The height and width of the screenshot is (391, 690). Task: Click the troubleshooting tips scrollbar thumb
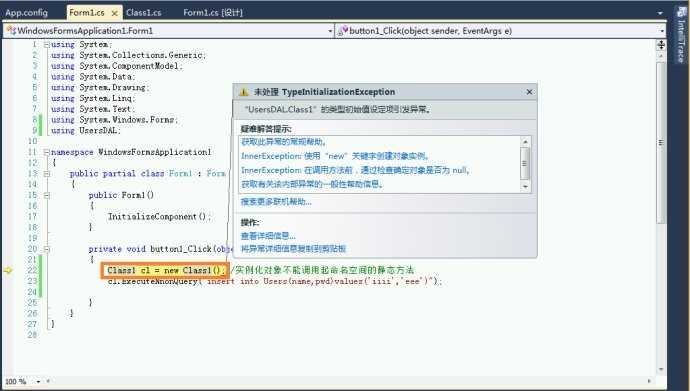click(x=525, y=163)
